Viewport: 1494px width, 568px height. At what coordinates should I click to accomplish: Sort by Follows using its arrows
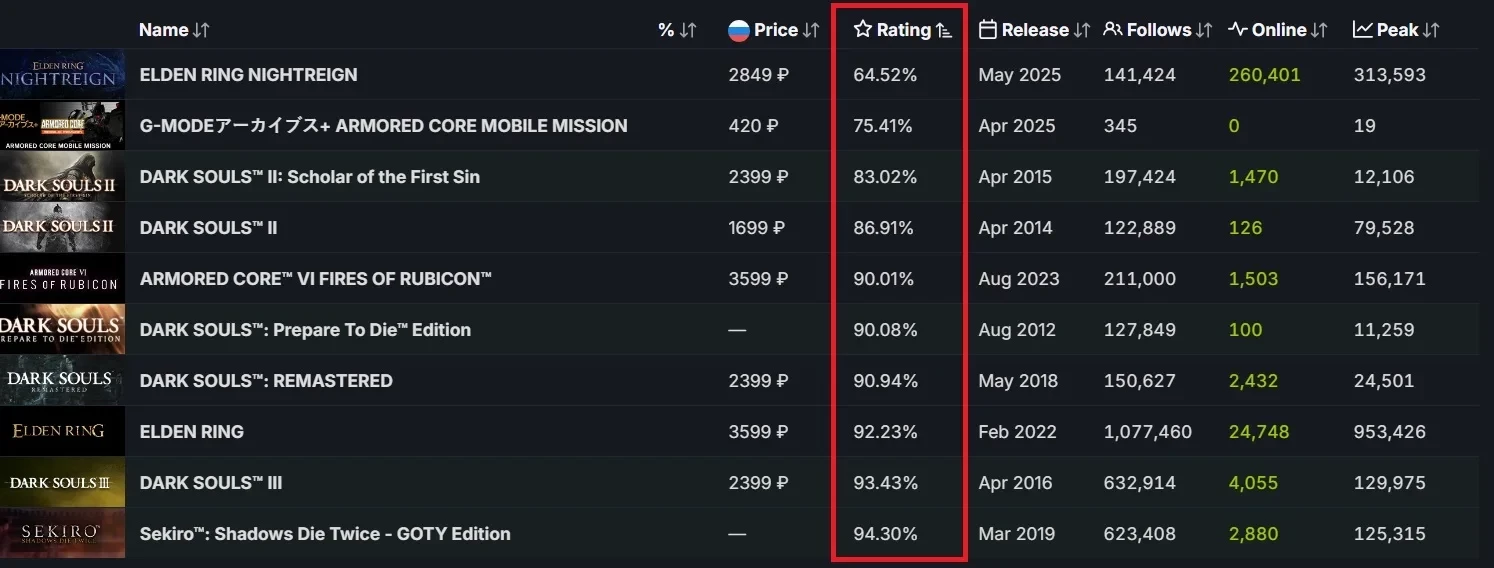tap(1204, 30)
